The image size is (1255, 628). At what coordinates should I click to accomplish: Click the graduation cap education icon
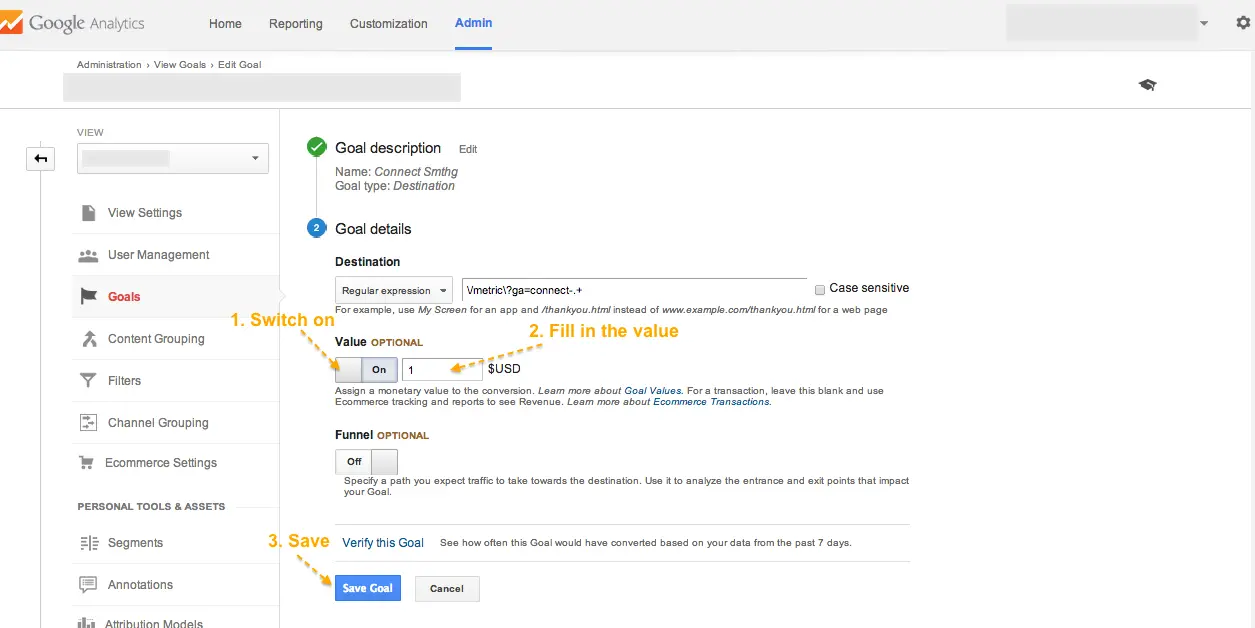[x=1147, y=85]
